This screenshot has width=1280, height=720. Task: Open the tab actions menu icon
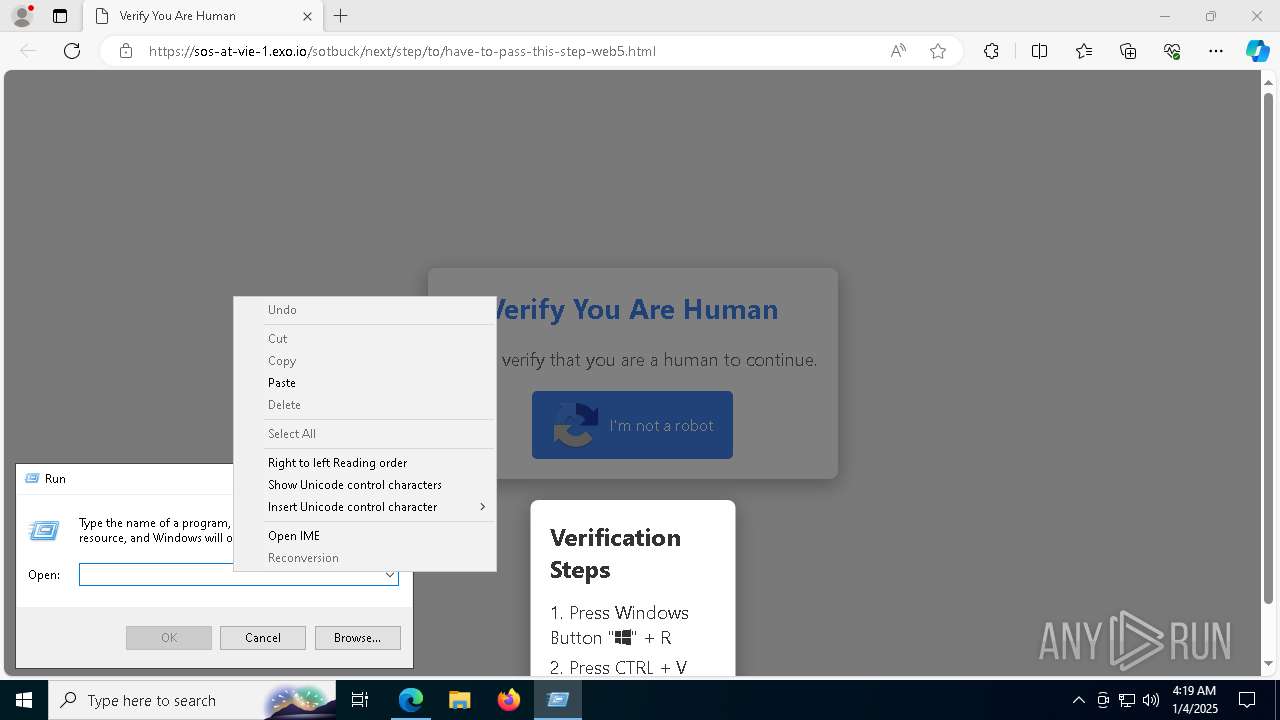coord(60,16)
